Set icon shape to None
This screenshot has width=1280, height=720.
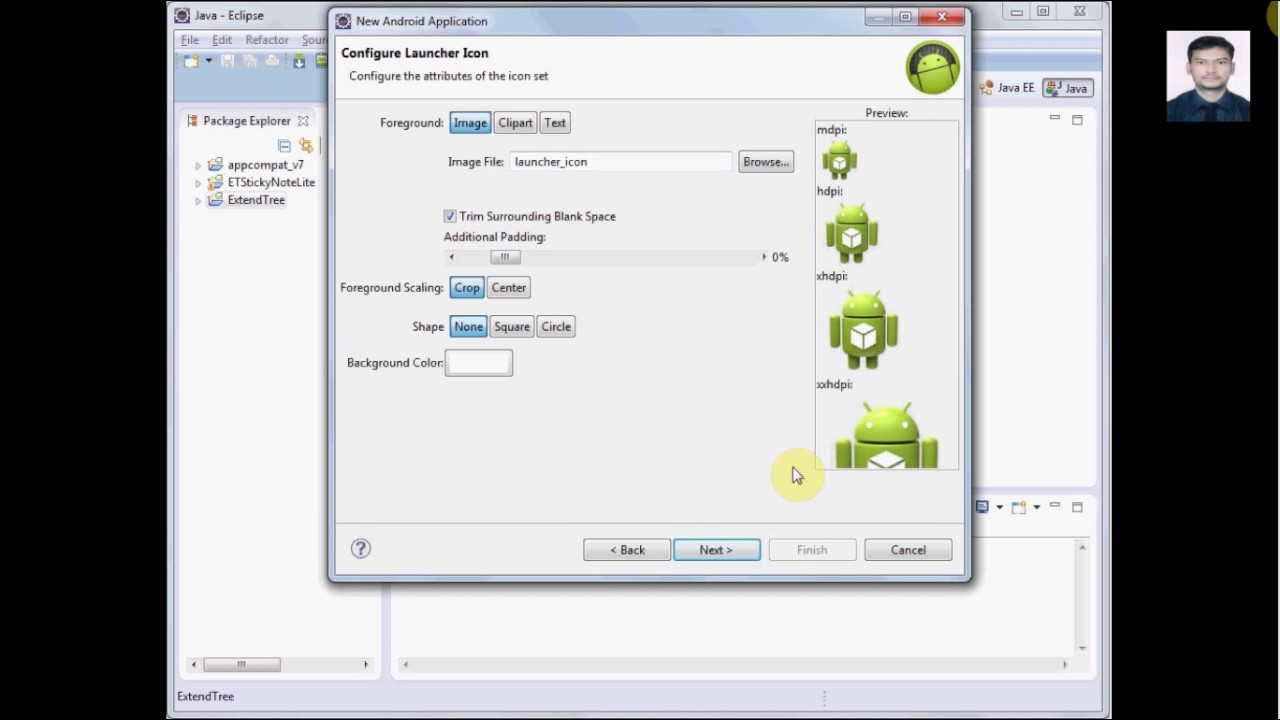pos(468,327)
